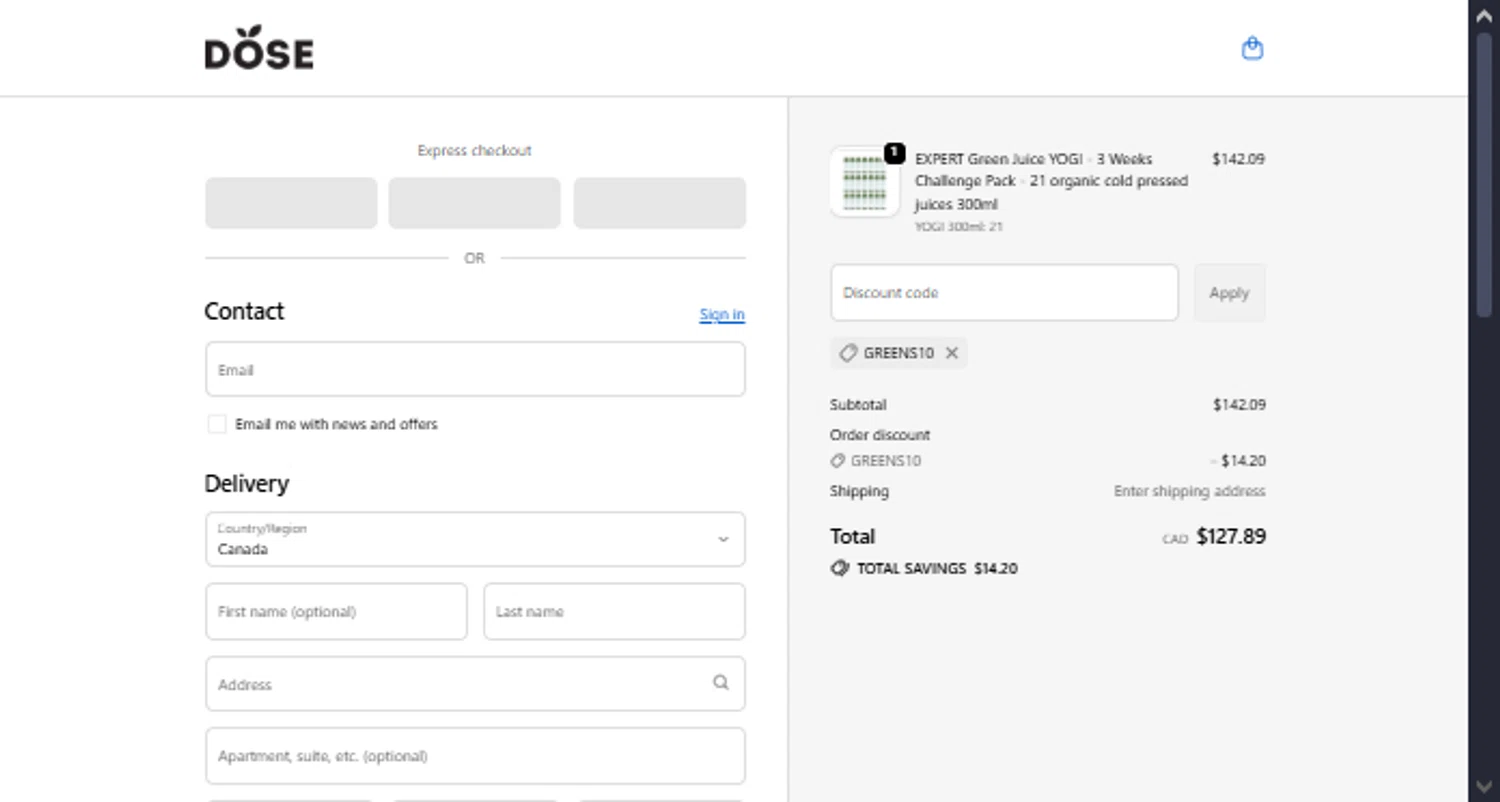
Task: Open the Country/Region dropdown
Action: tap(475, 539)
